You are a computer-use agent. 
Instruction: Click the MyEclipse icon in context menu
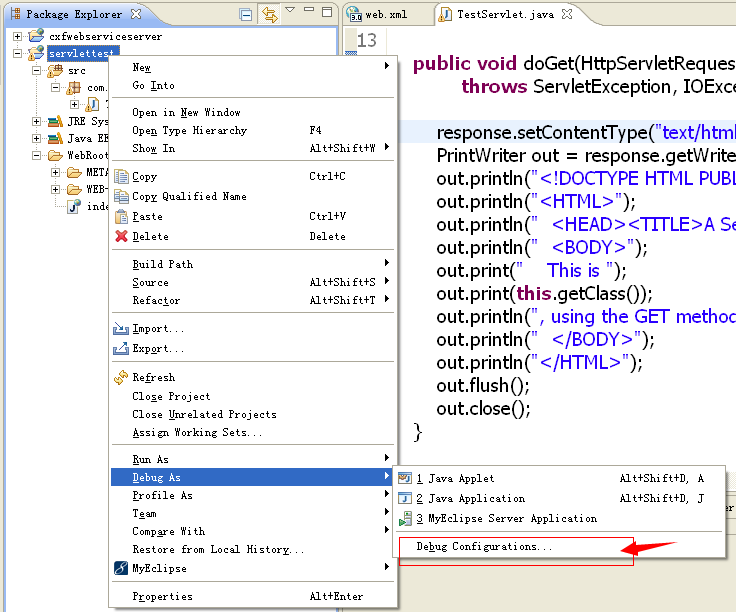121,569
